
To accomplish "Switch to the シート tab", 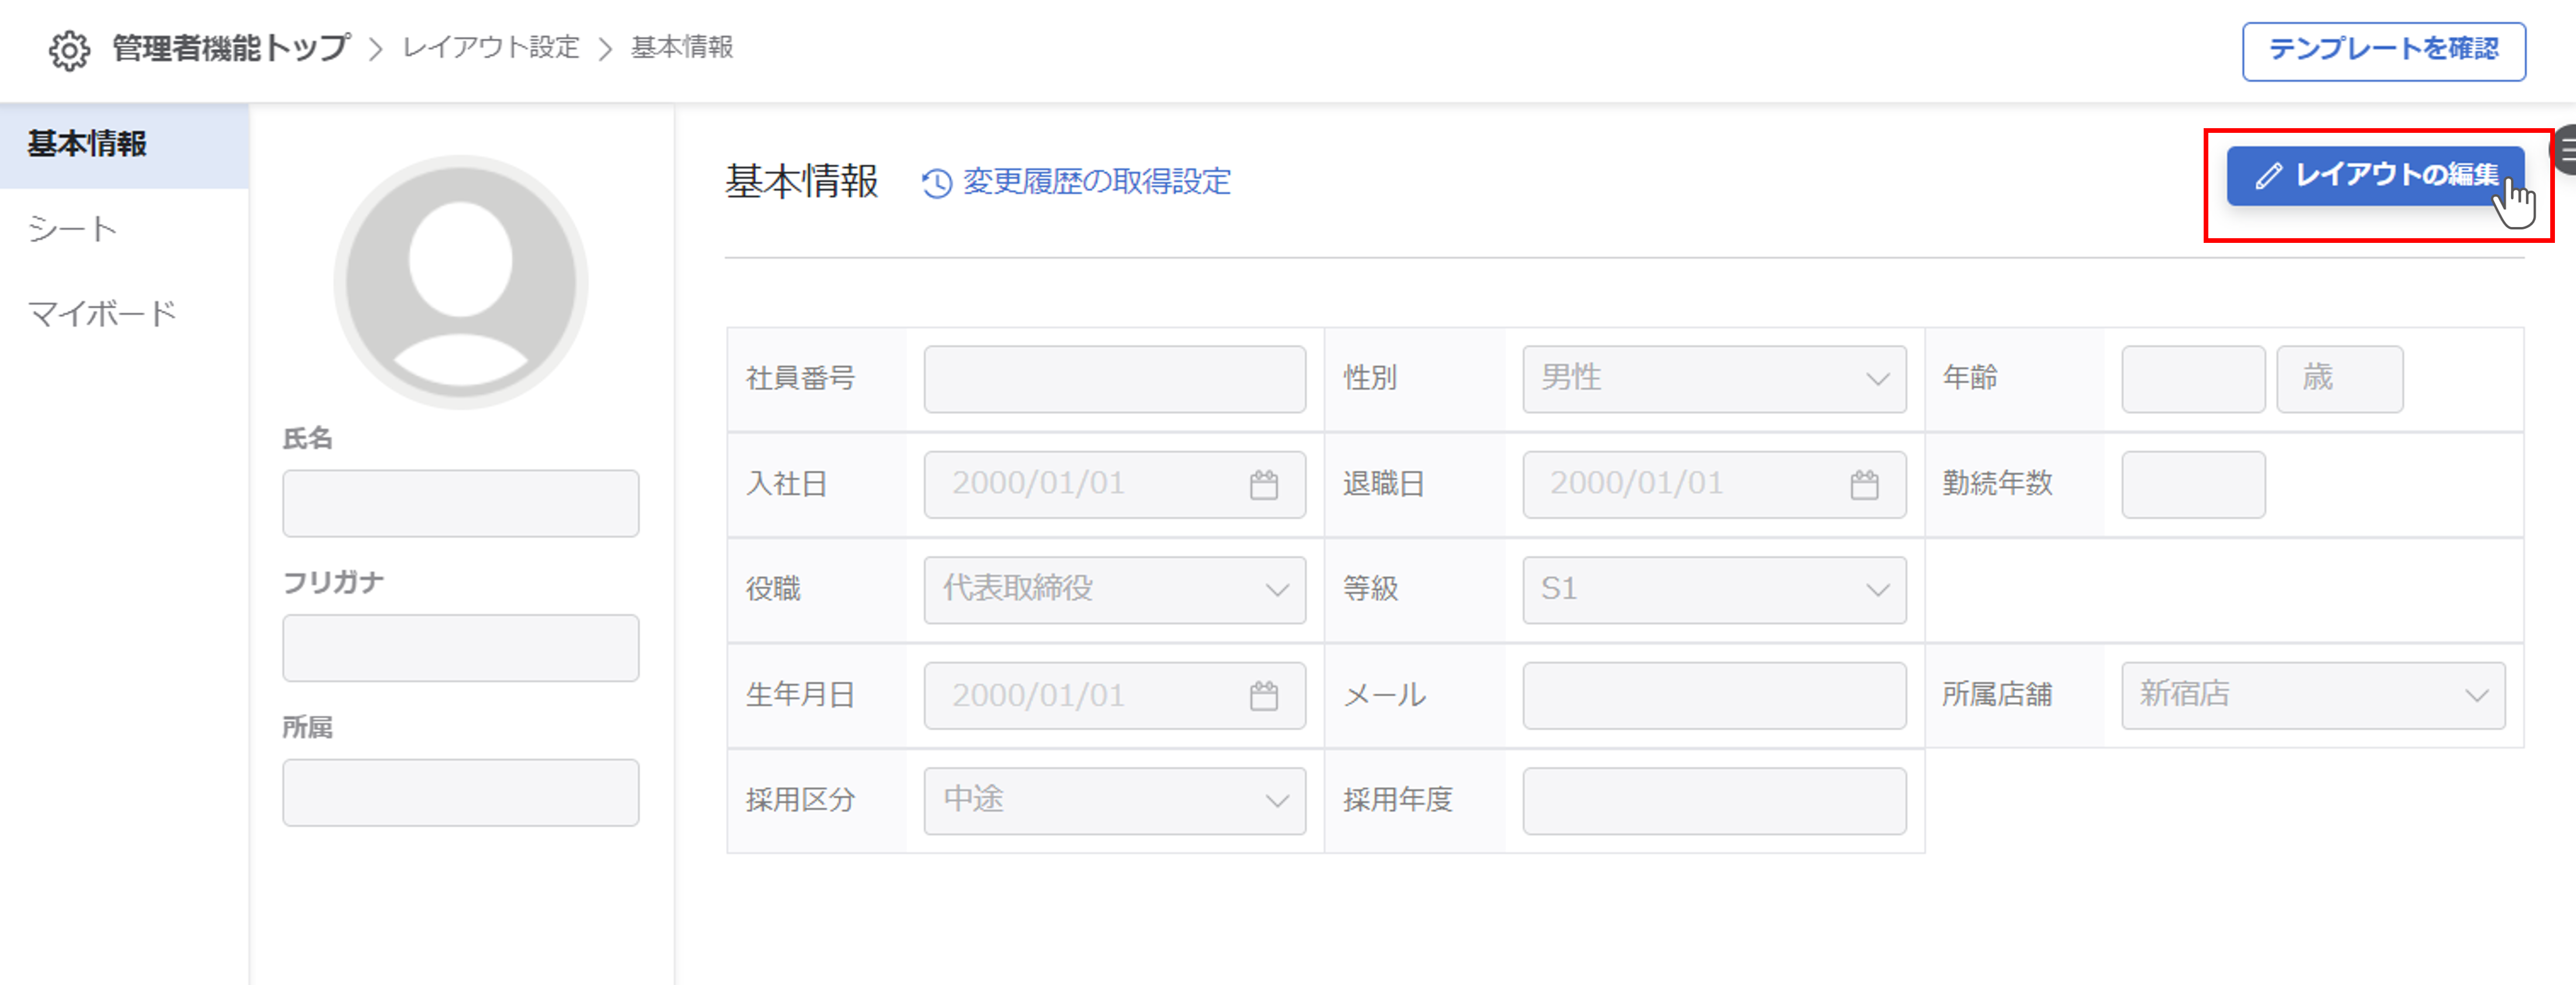I will 72,229.
